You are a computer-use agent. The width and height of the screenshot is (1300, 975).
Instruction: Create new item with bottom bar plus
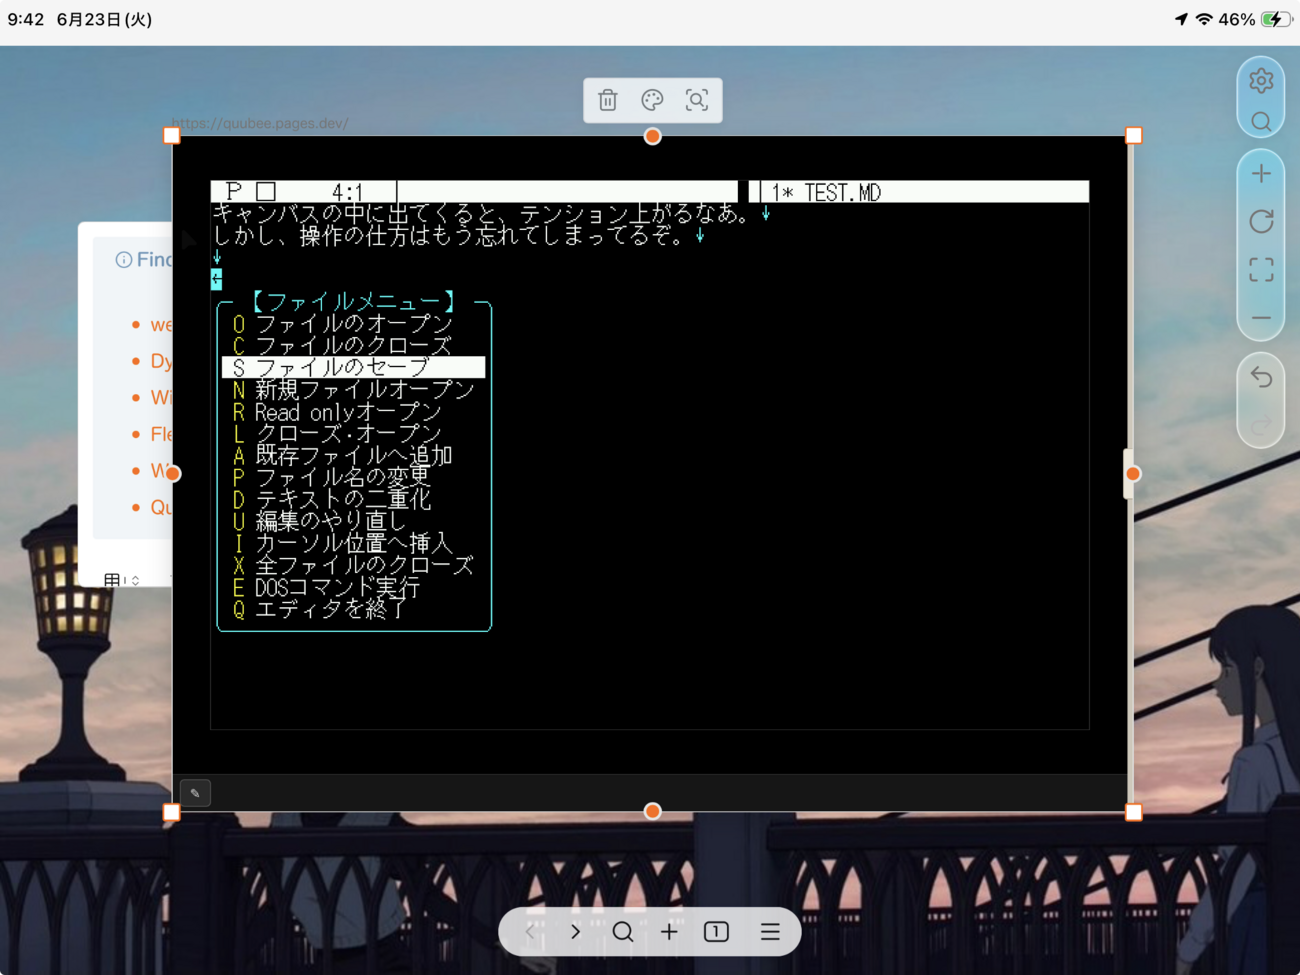click(x=669, y=932)
